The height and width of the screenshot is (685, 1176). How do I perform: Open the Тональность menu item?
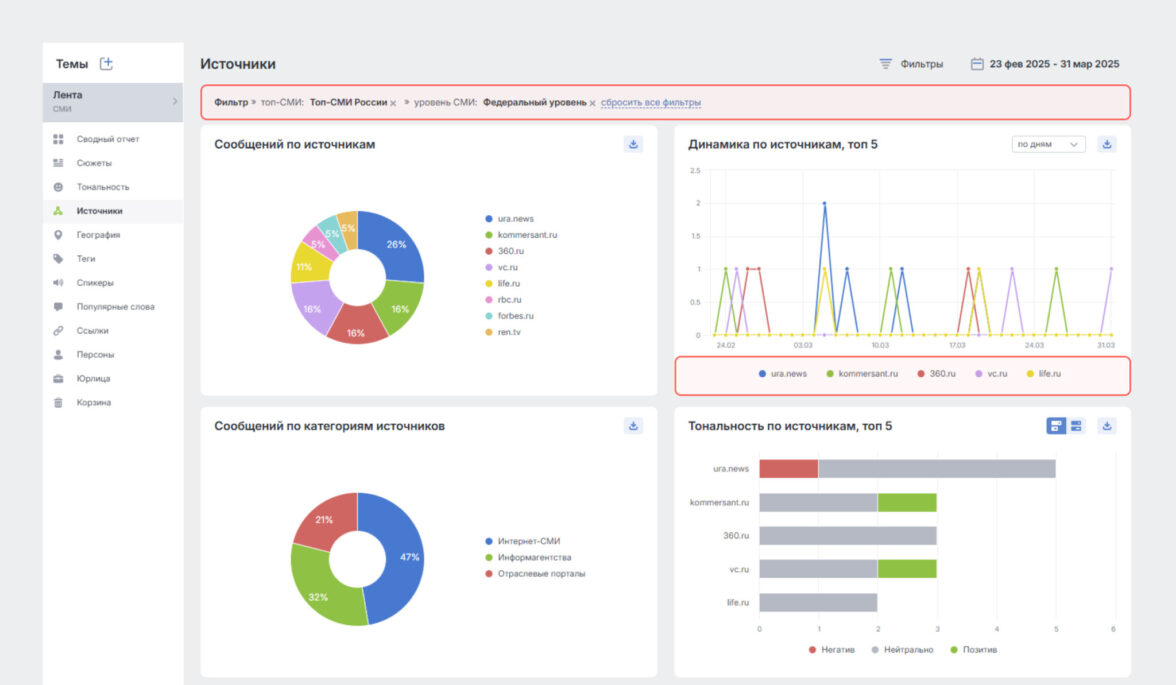(102, 187)
